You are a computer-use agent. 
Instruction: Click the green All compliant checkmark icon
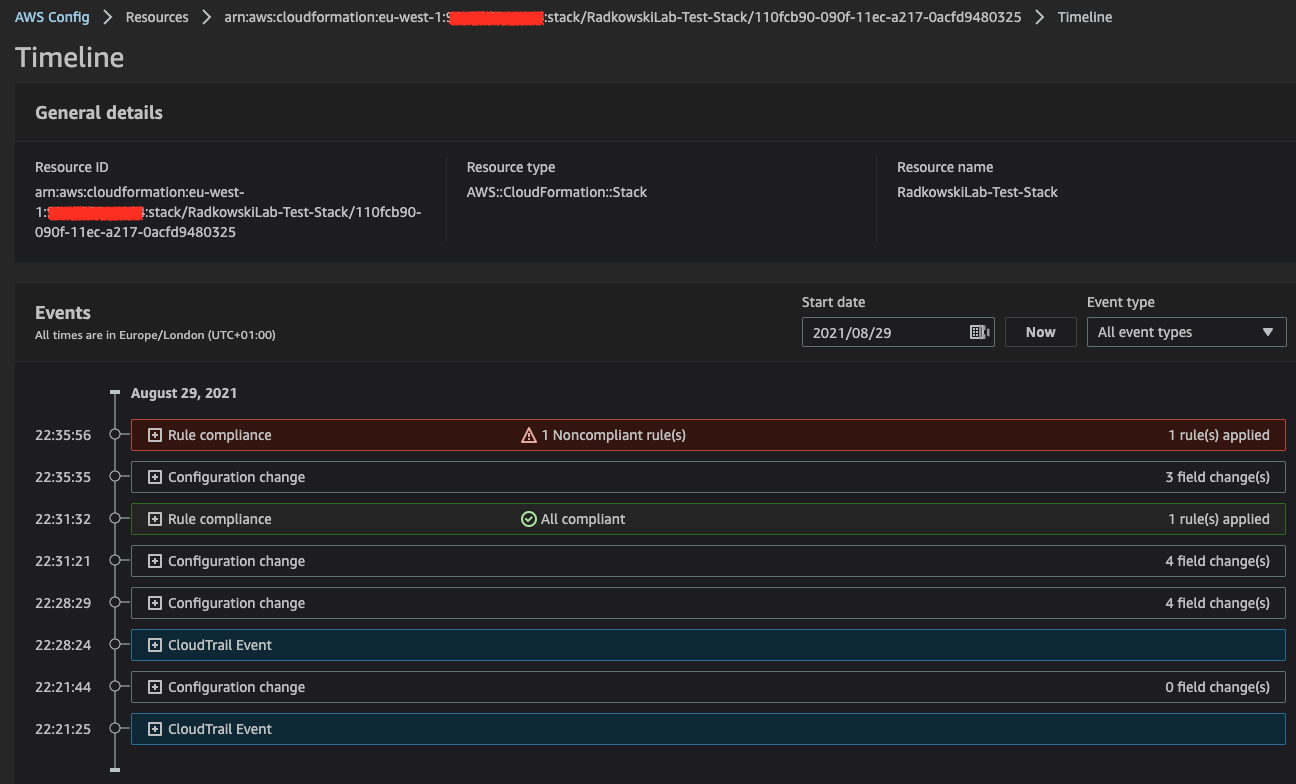point(529,519)
